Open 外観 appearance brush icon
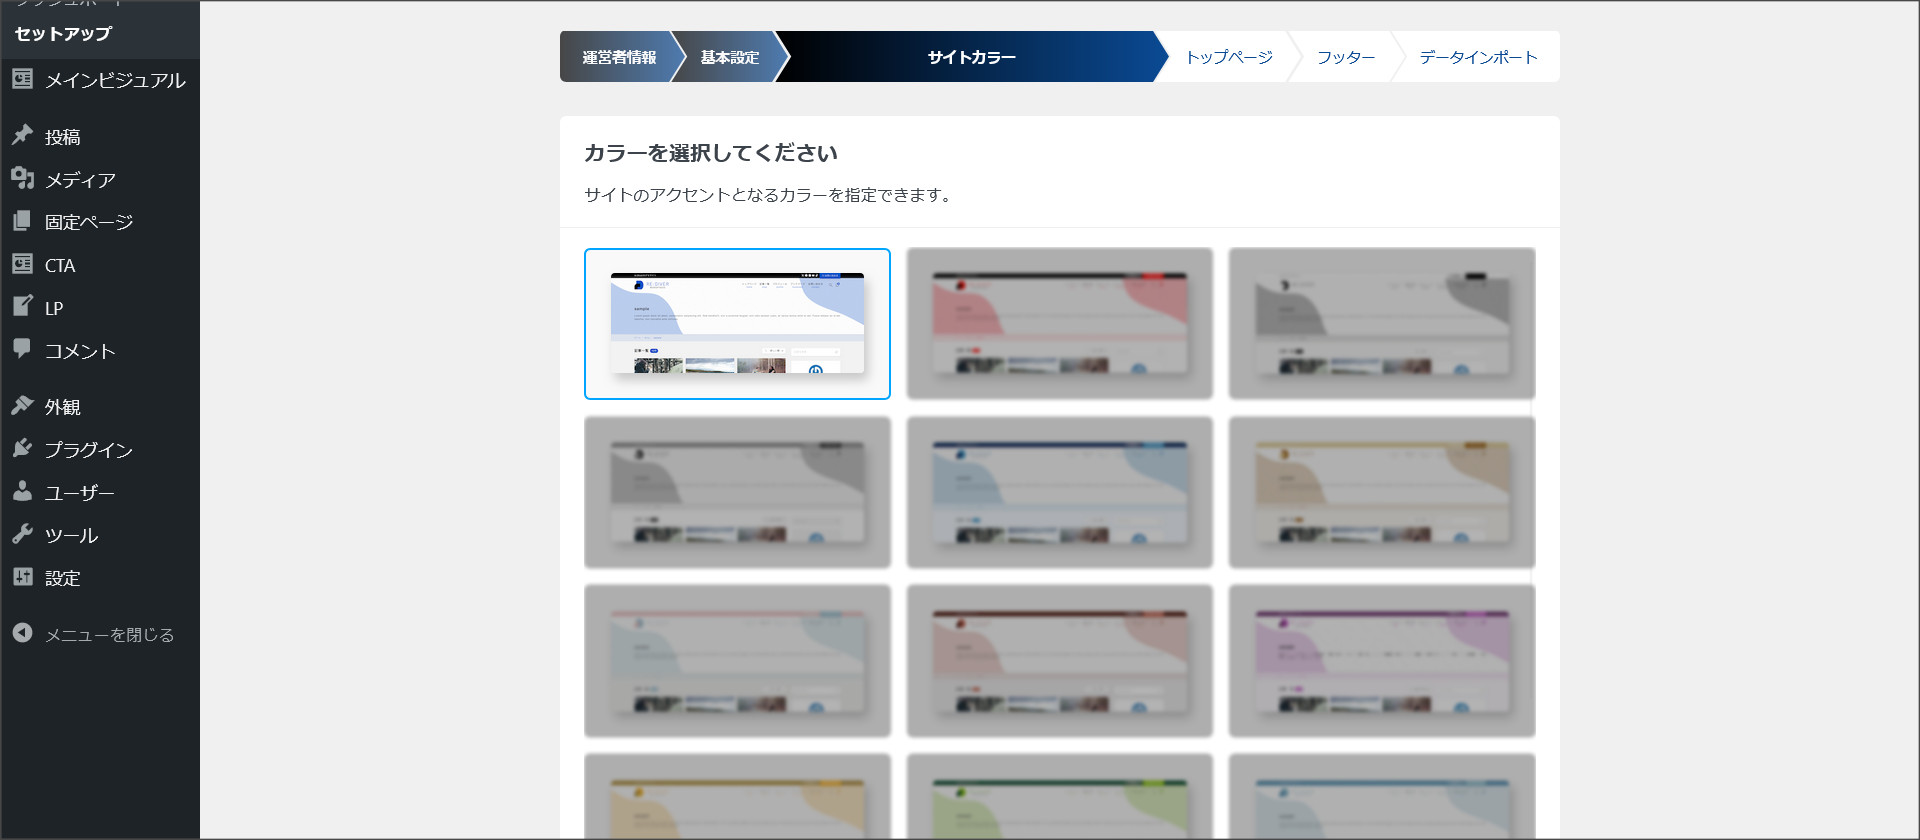 [x=22, y=406]
